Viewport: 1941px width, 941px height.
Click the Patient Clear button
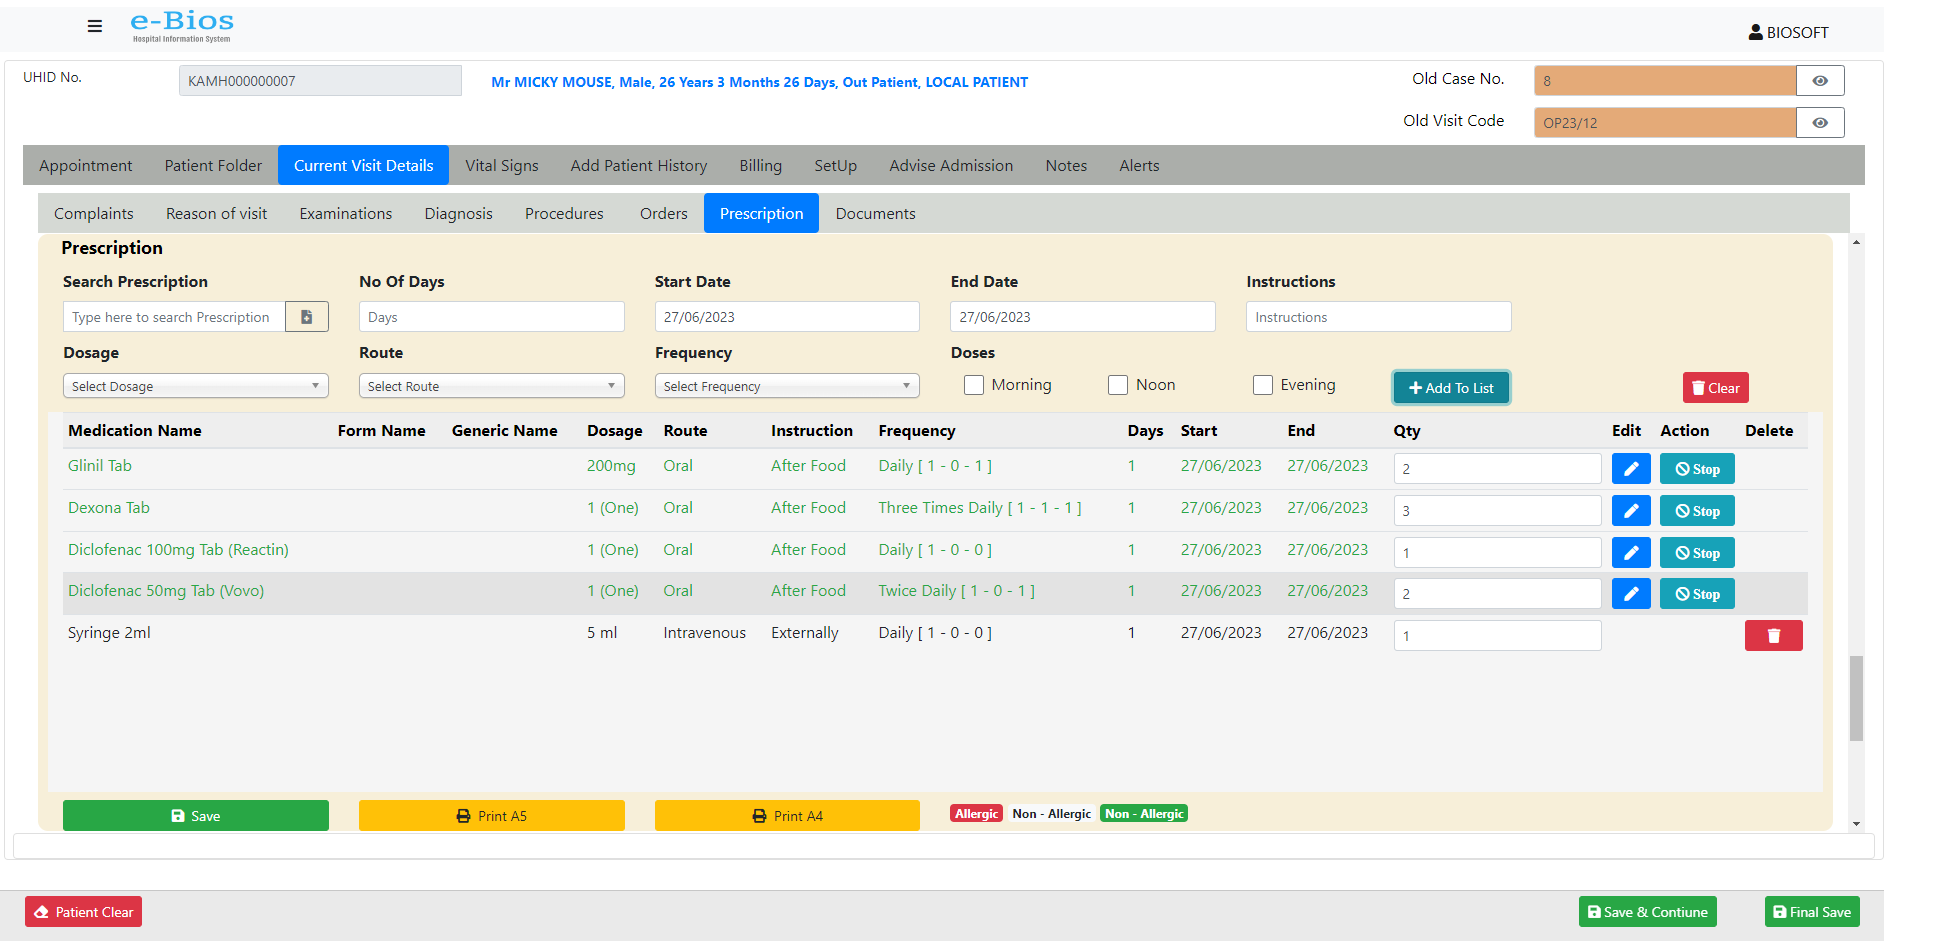click(x=84, y=912)
